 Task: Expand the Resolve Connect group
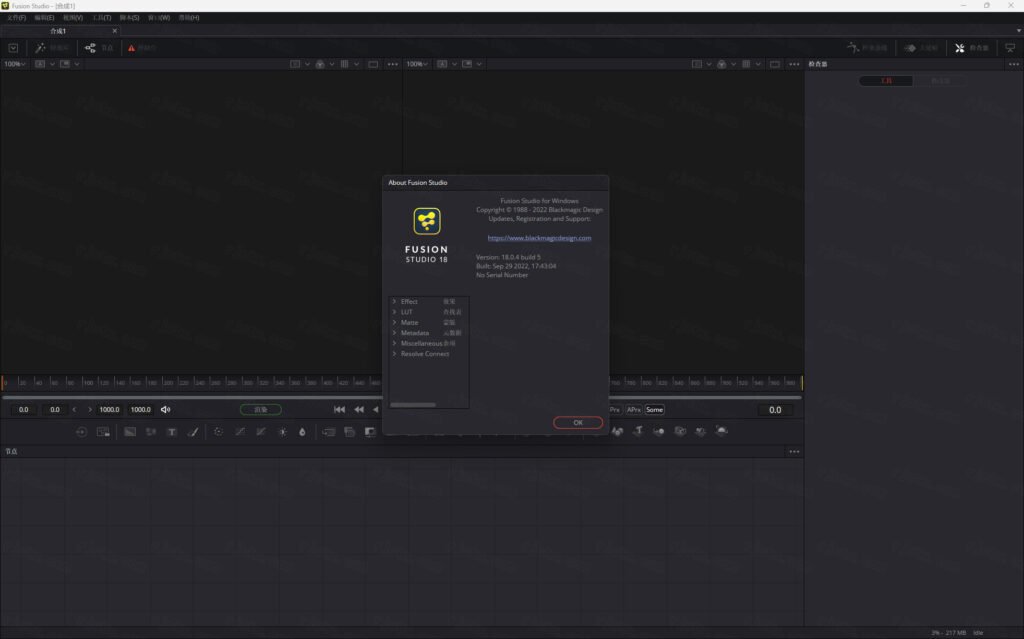394,353
